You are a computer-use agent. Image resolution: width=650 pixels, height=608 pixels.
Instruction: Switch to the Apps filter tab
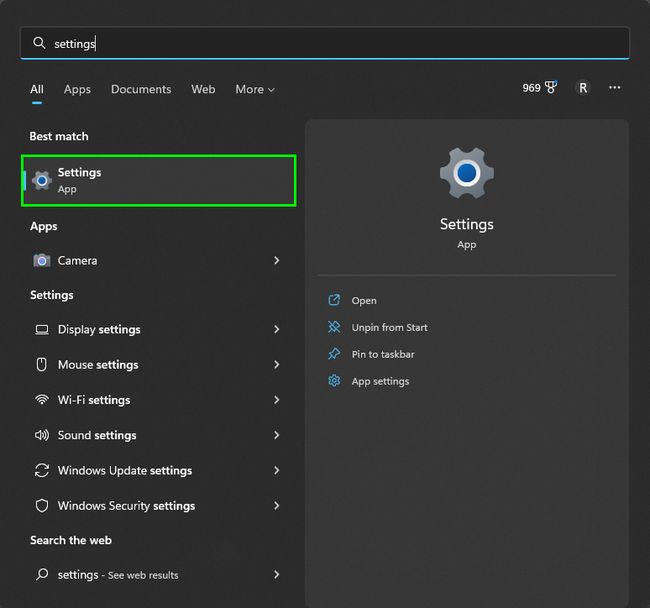(77, 89)
